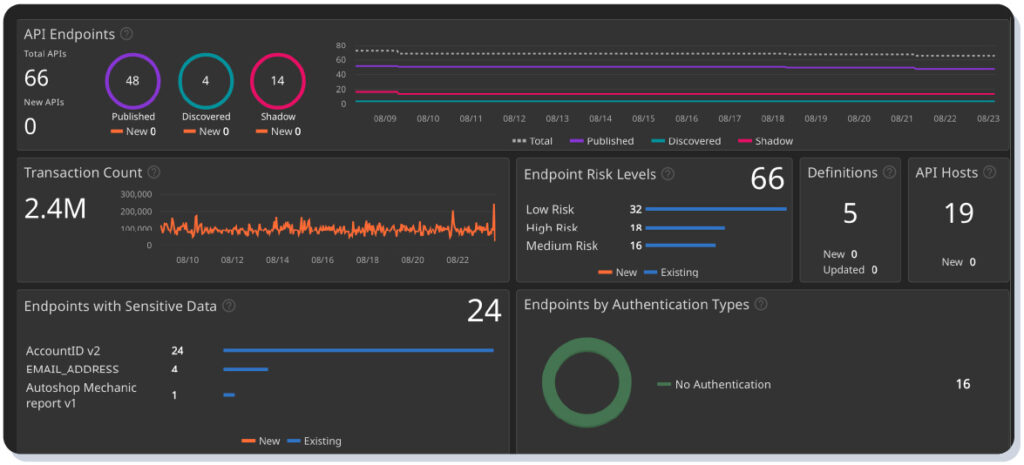Click the 08/22 date on transaction chart
The image size is (1024, 465).
(457, 260)
